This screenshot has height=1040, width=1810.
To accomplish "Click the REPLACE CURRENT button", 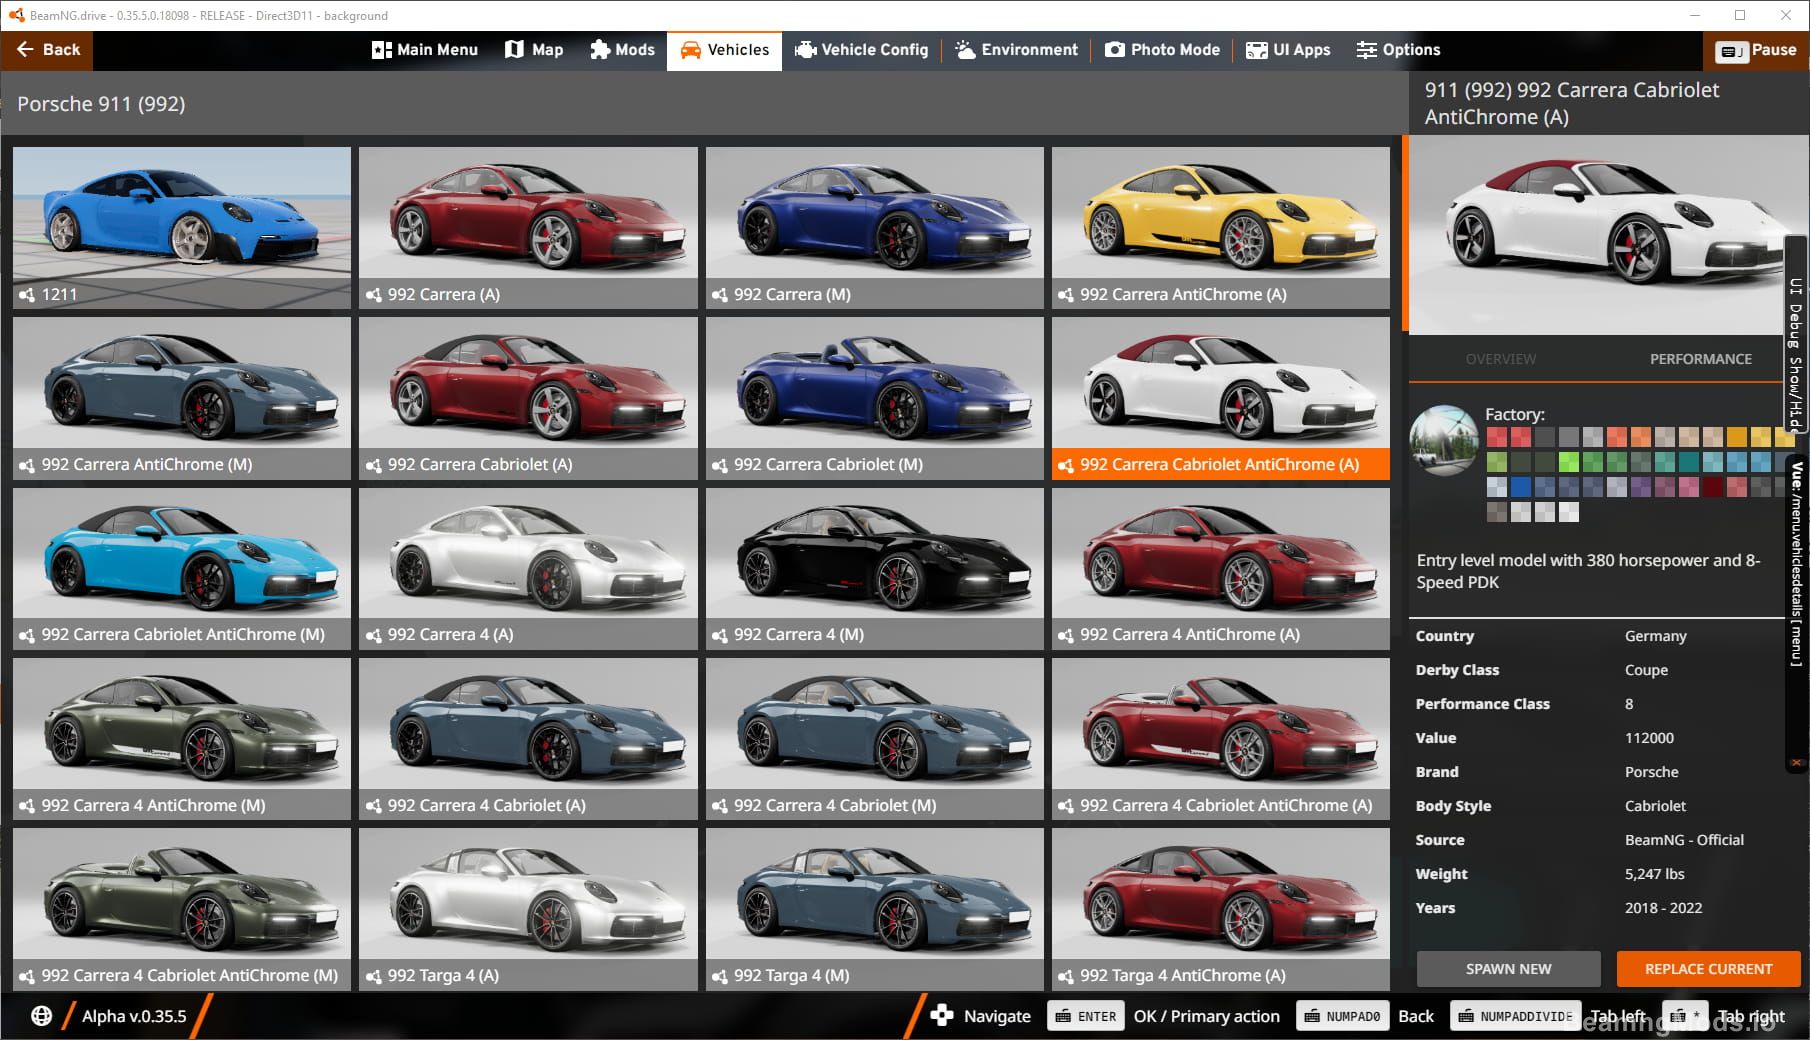I will (1708, 969).
